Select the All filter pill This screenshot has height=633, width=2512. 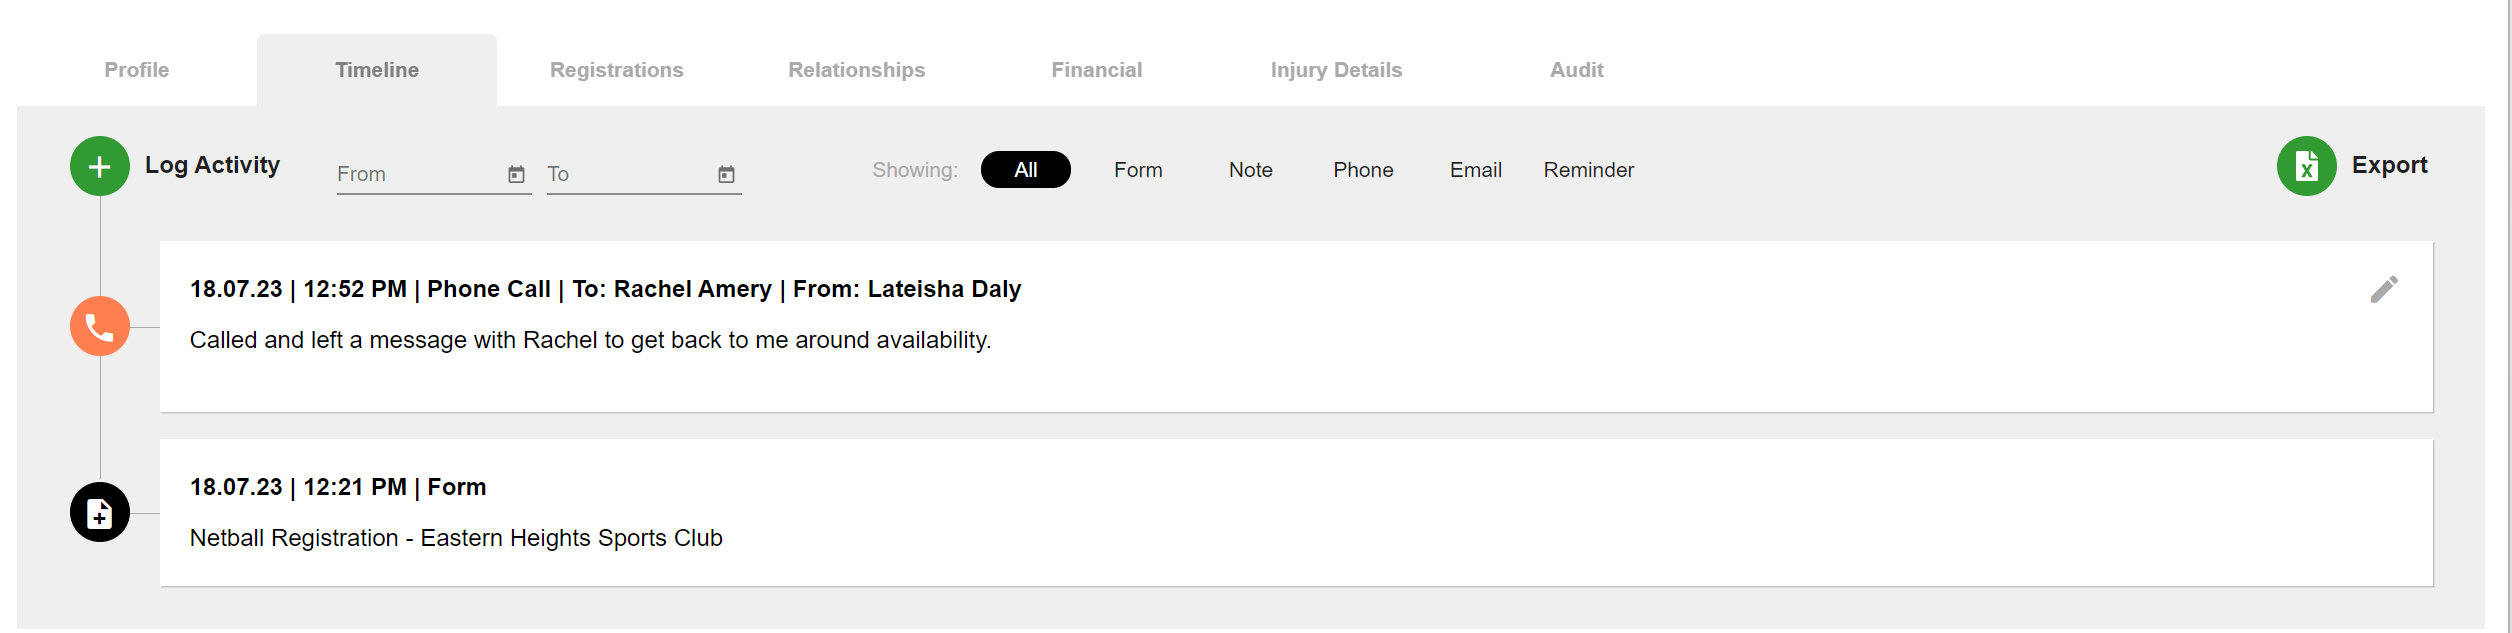point(1026,170)
